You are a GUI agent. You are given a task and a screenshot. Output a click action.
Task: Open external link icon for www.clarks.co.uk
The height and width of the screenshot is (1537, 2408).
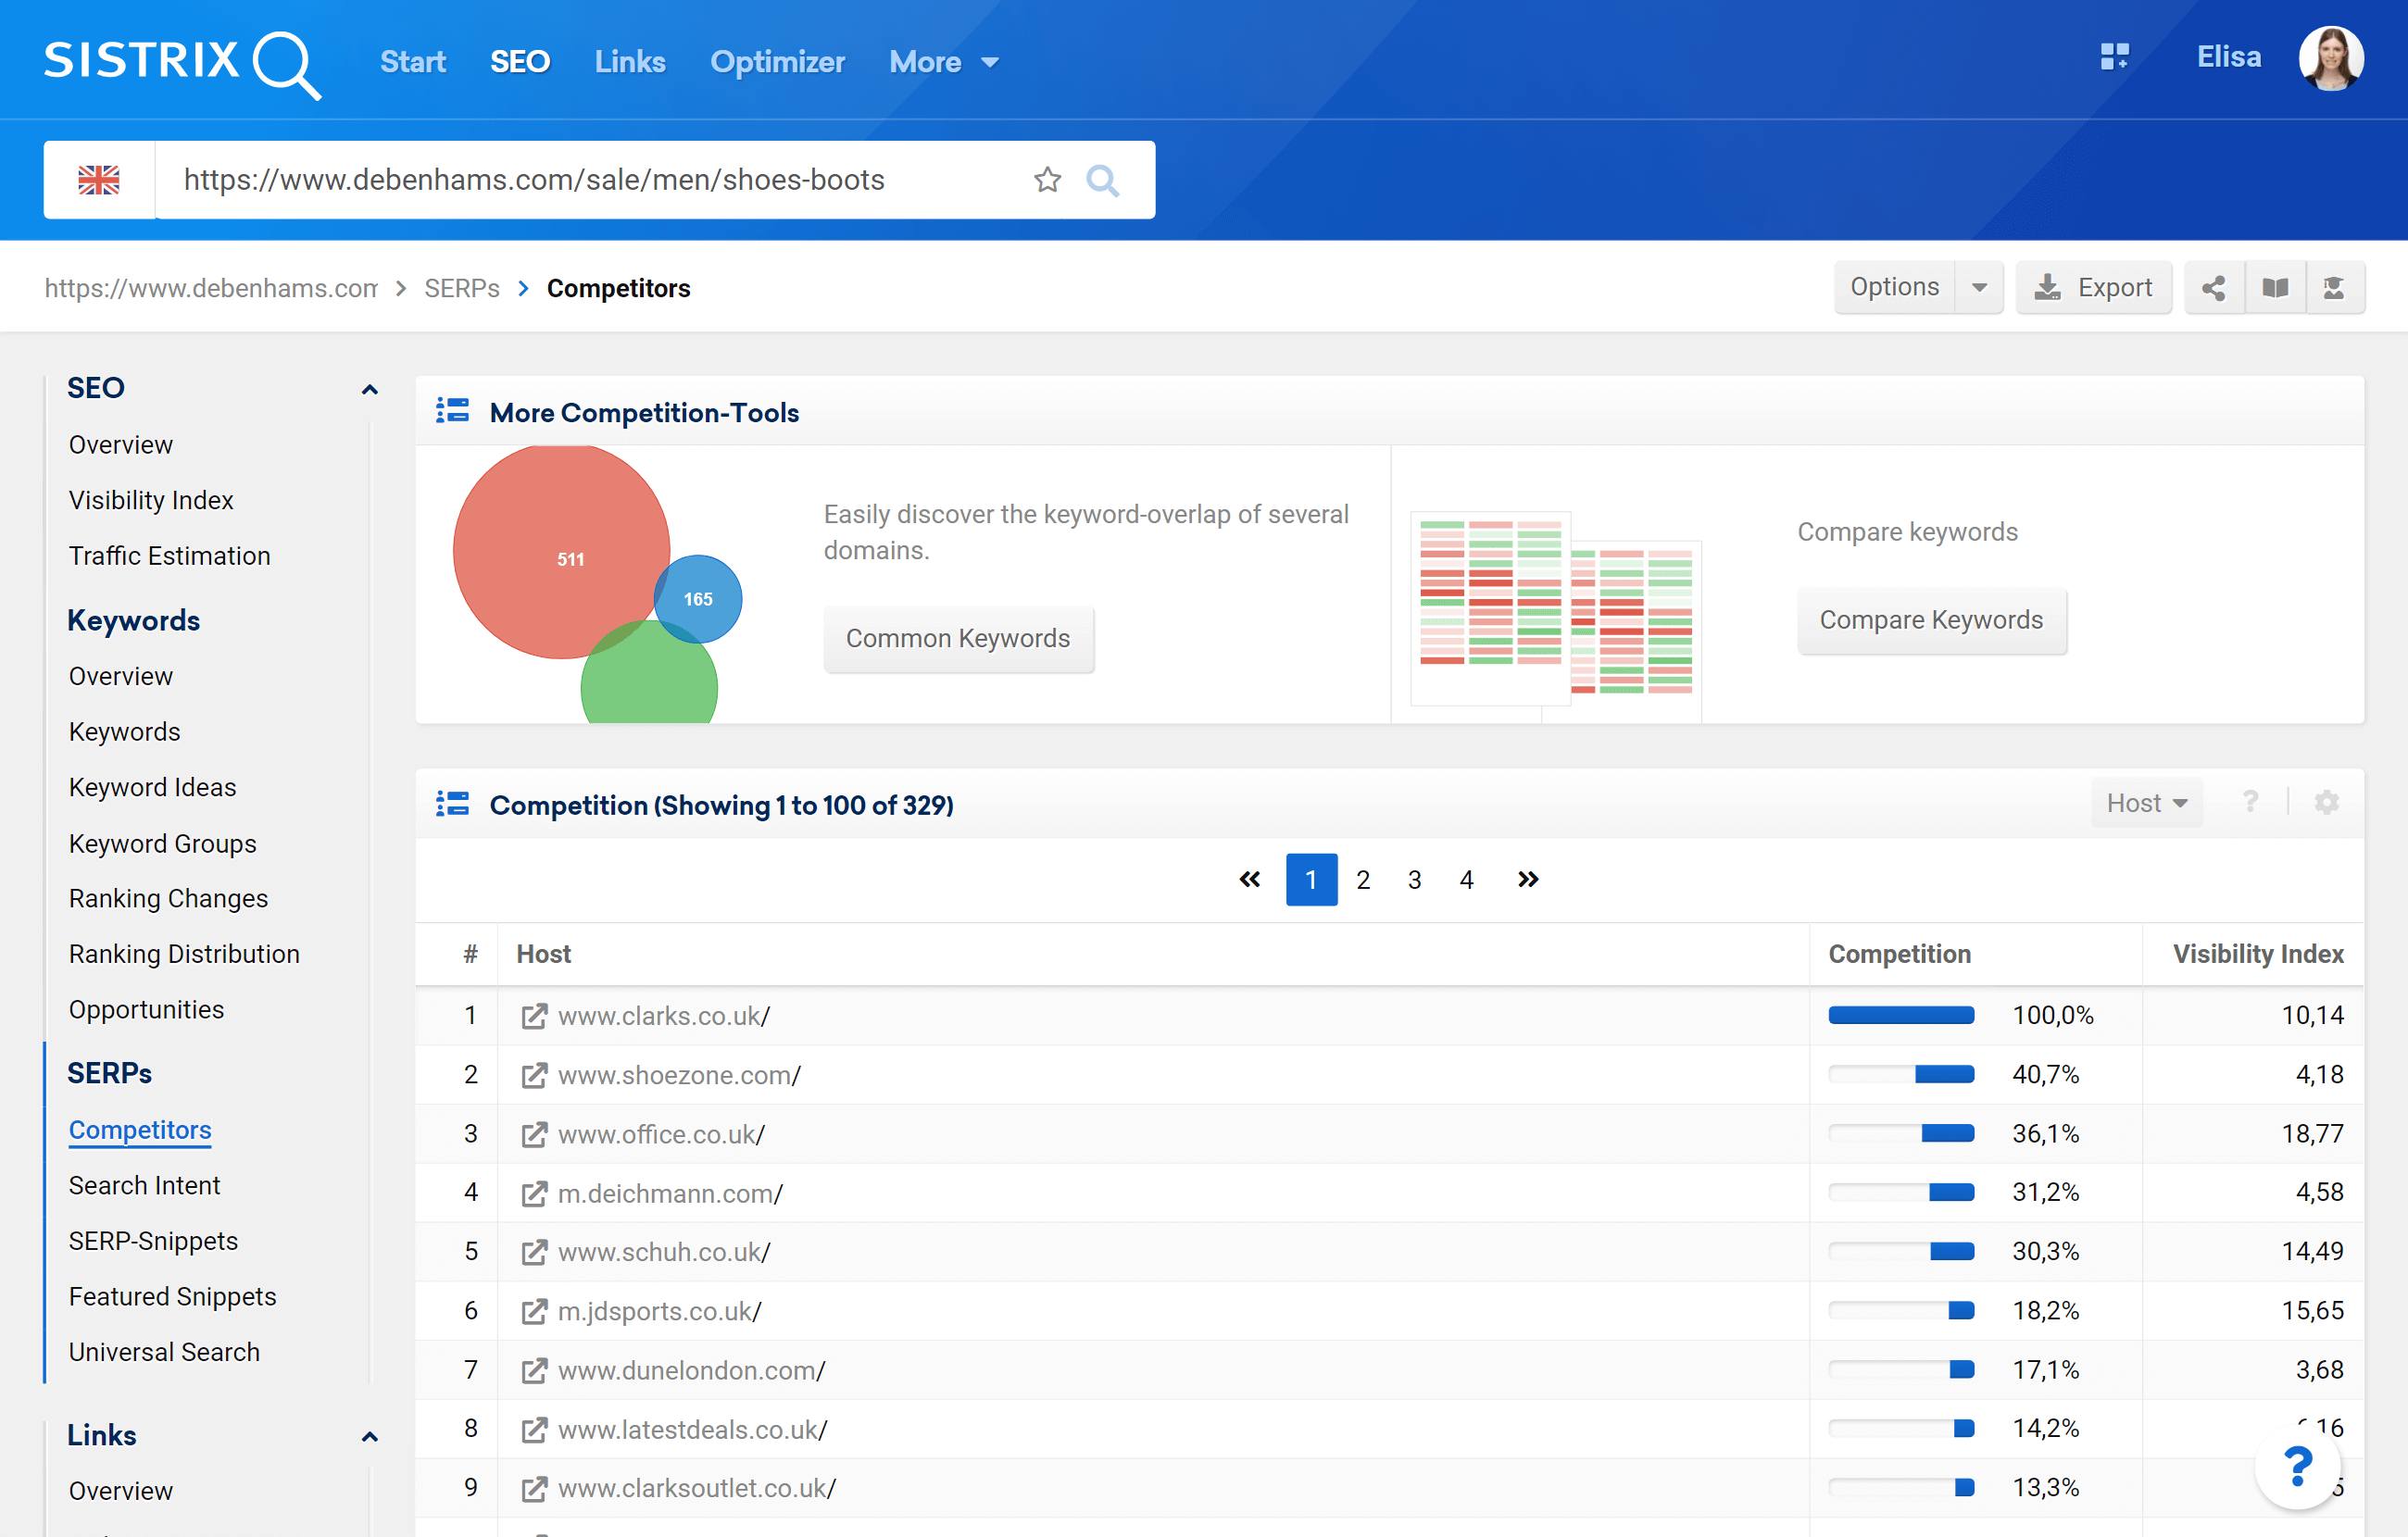534,1016
